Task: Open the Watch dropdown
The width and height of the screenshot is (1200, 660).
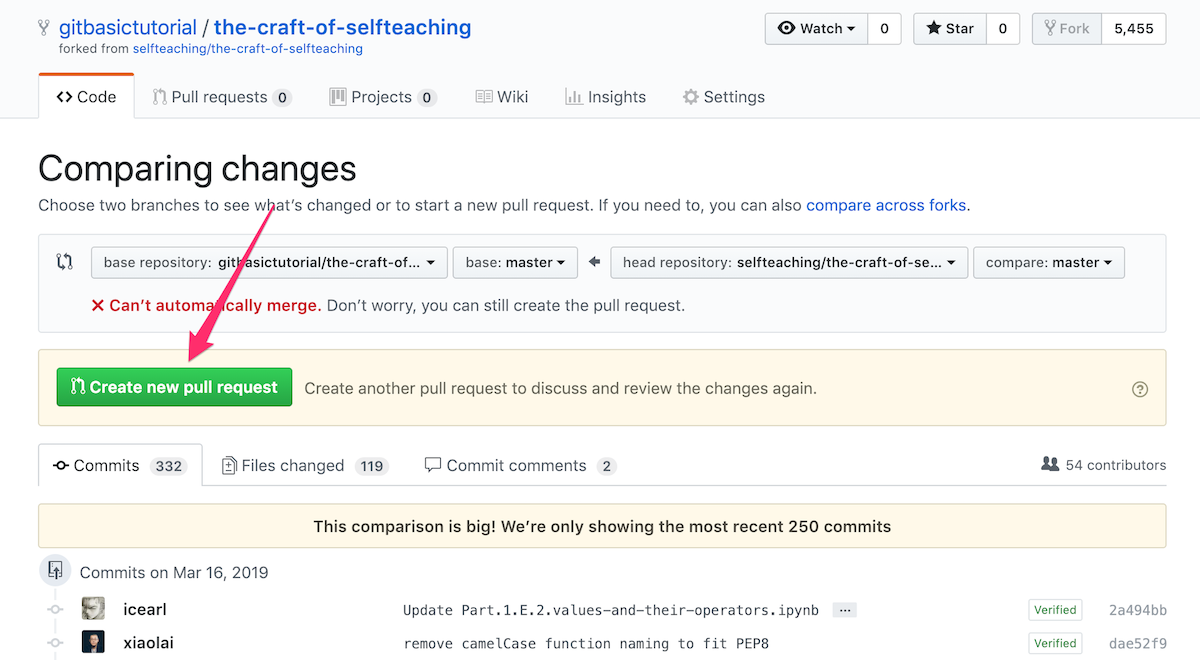Action: (817, 29)
